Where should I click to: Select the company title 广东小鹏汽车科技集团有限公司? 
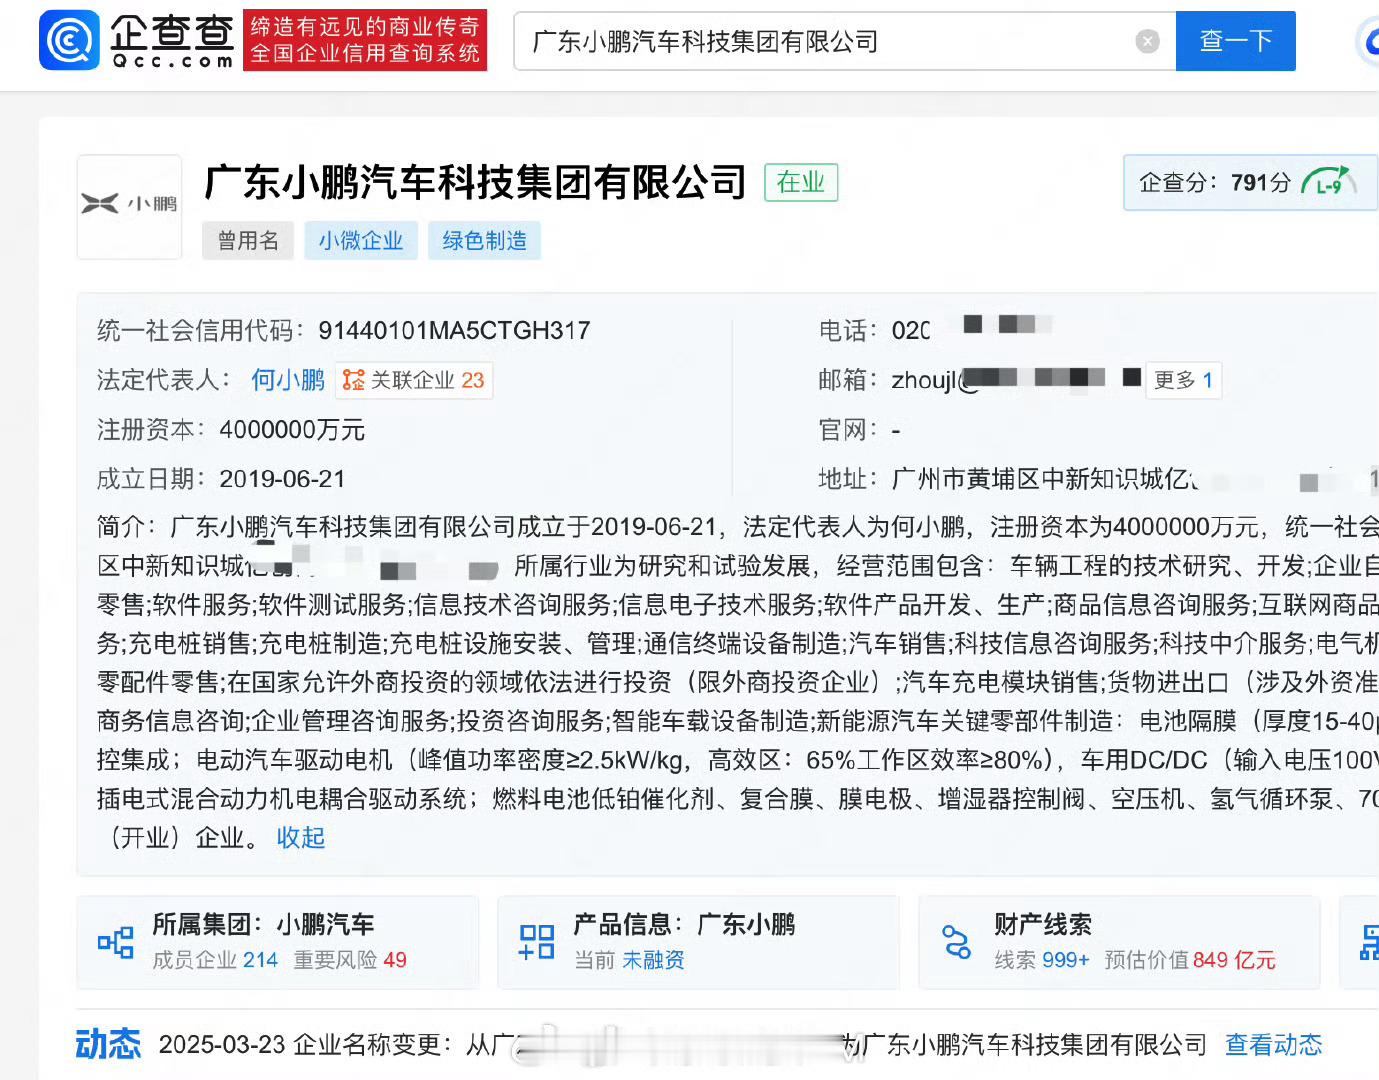click(x=475, y=182)
